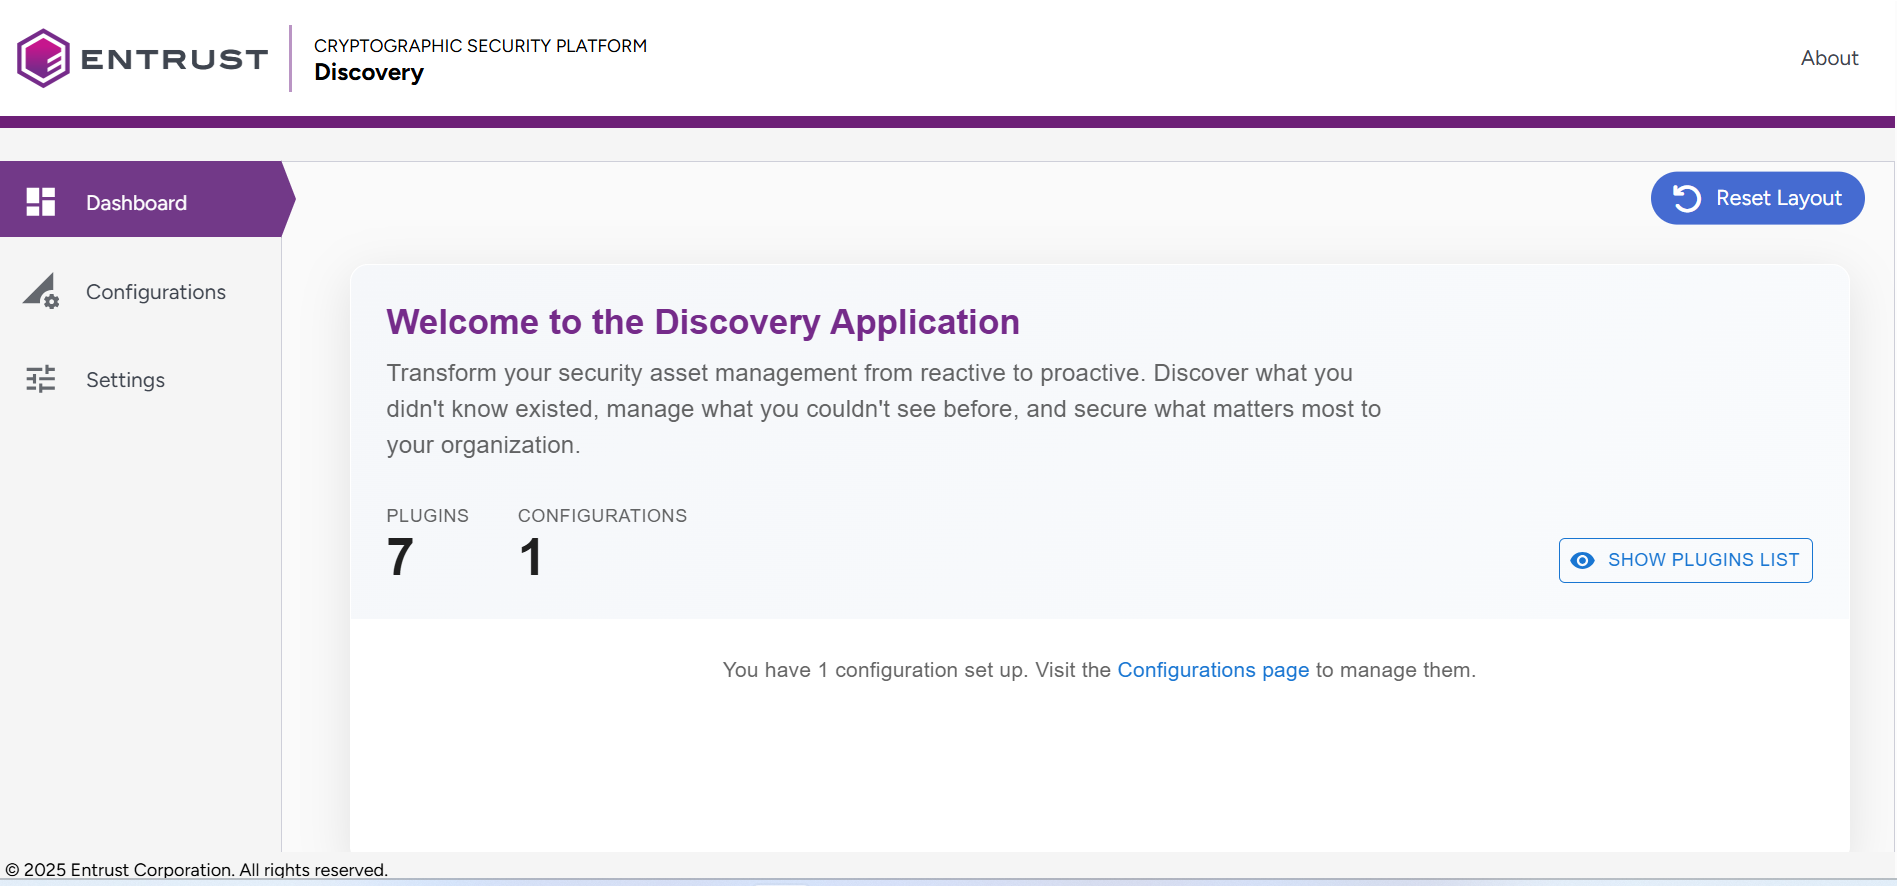Click the Configurations gear icon in sidebar
This screenshot has width=1897, height=886.
[41, 291]
